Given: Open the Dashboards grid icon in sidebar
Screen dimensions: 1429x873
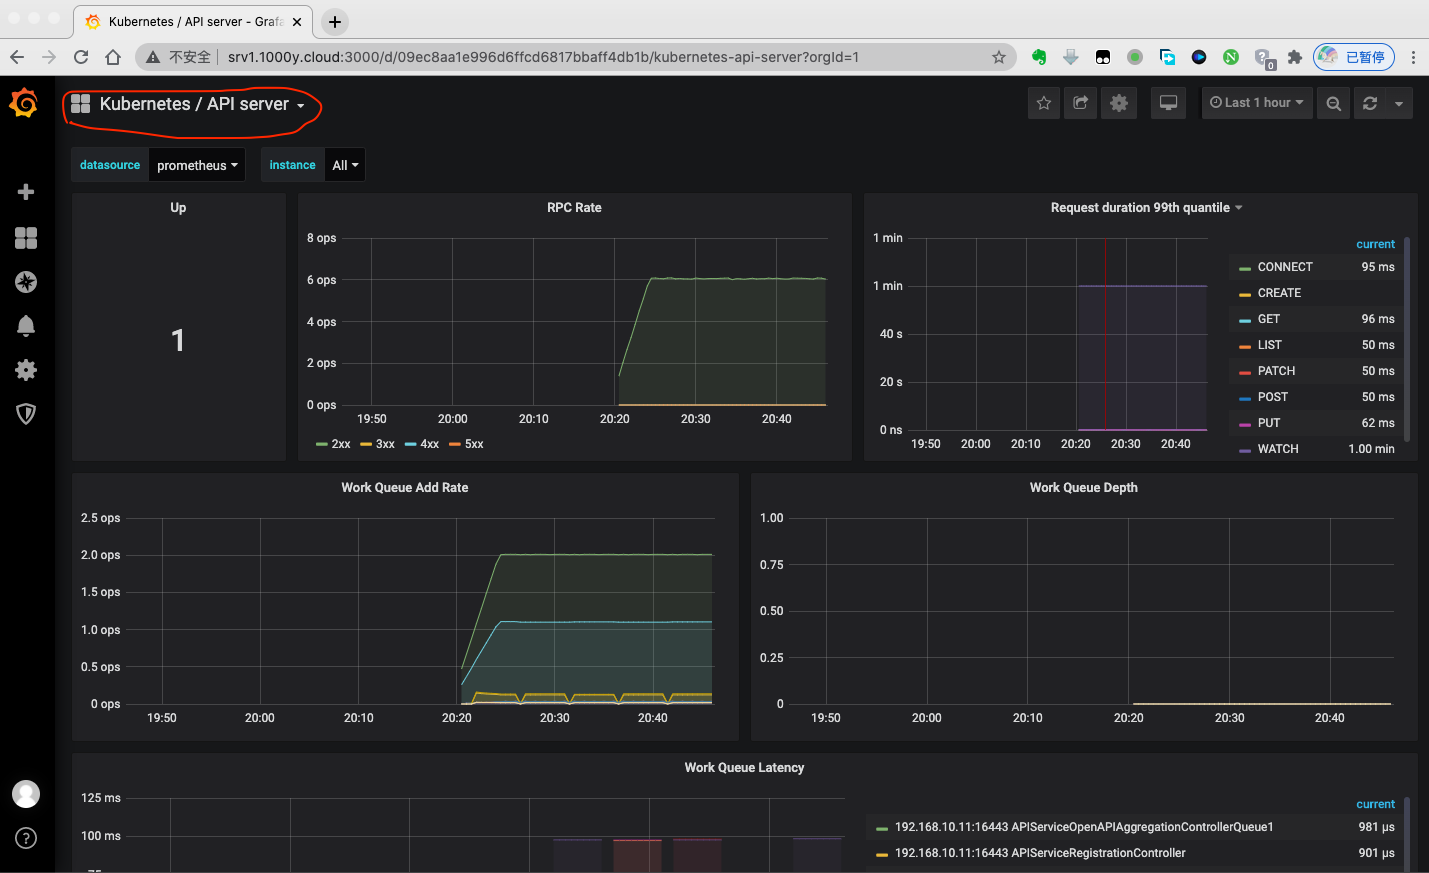Looking at the screenshot, I should click(26, 238).
